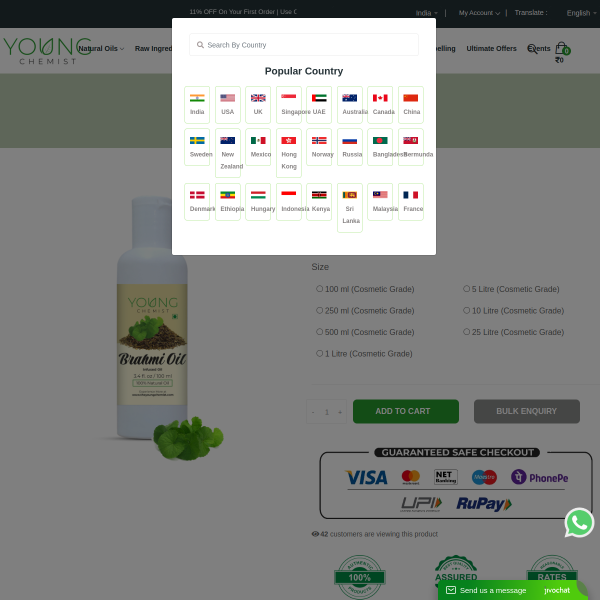Select New Zealand flag country
600x600 pixels.
tap(228, 153)
